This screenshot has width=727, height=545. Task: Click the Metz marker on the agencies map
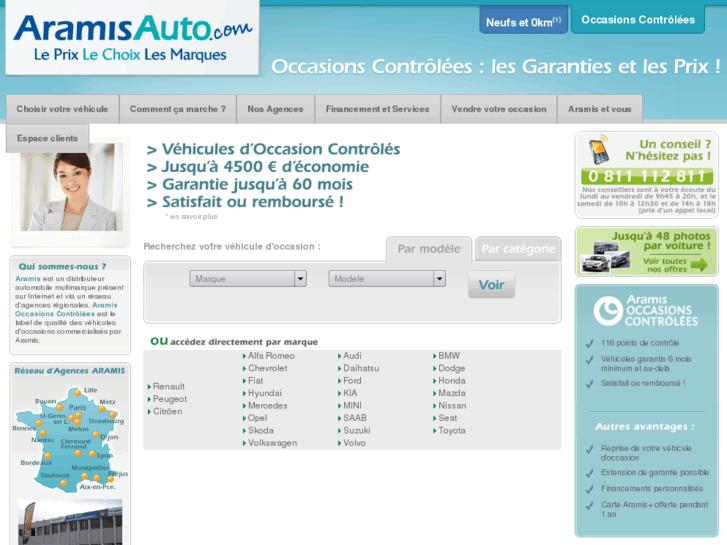(x=102, y=410)
